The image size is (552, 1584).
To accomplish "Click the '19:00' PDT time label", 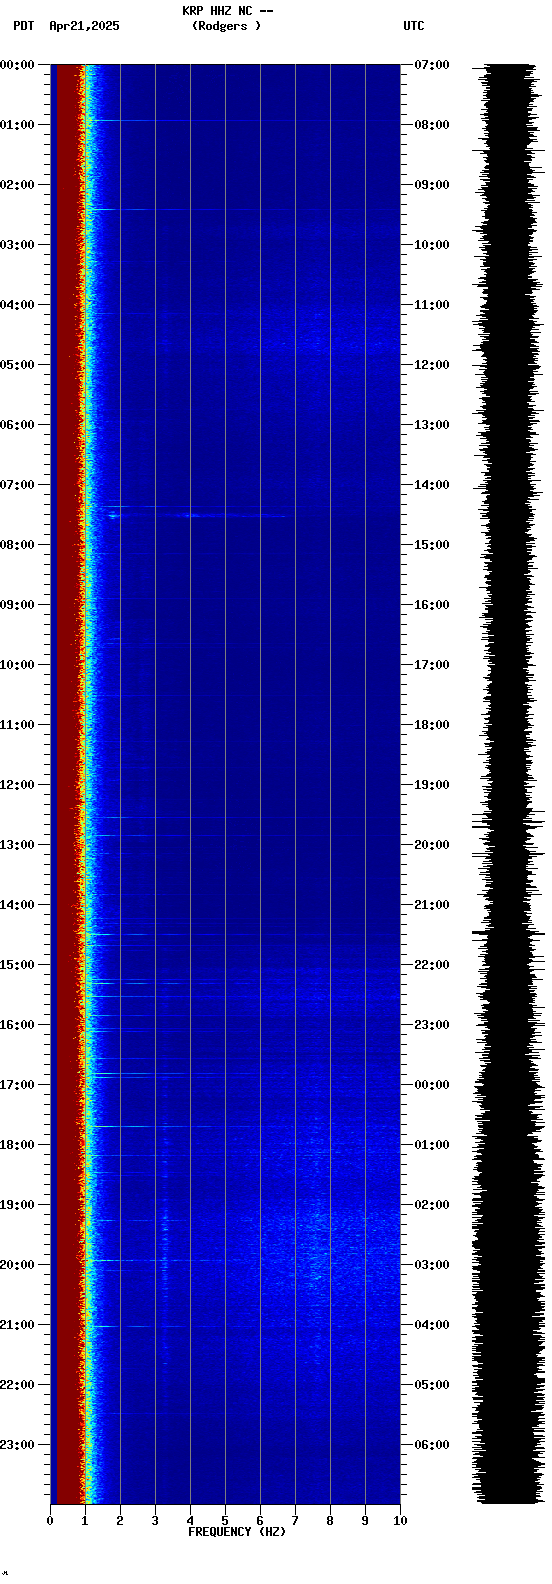I will [x=17, y=1205].
